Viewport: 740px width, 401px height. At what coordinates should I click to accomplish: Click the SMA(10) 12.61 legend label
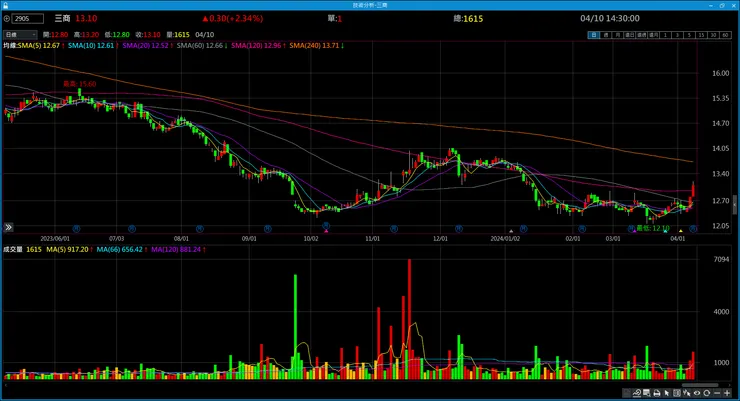pyautogui.click(x=91, y=46)
